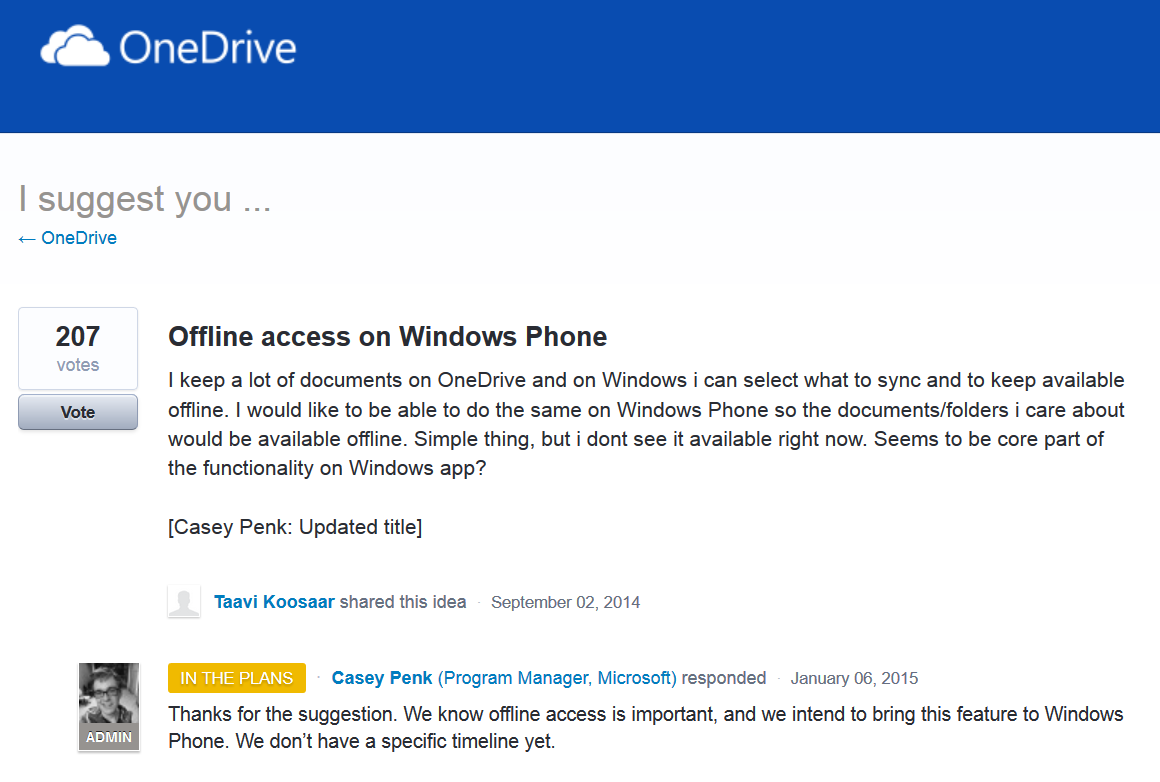Click Taavi Koosaar's default avatar icon
This screenshot has height=782, width=1160.
184,601
